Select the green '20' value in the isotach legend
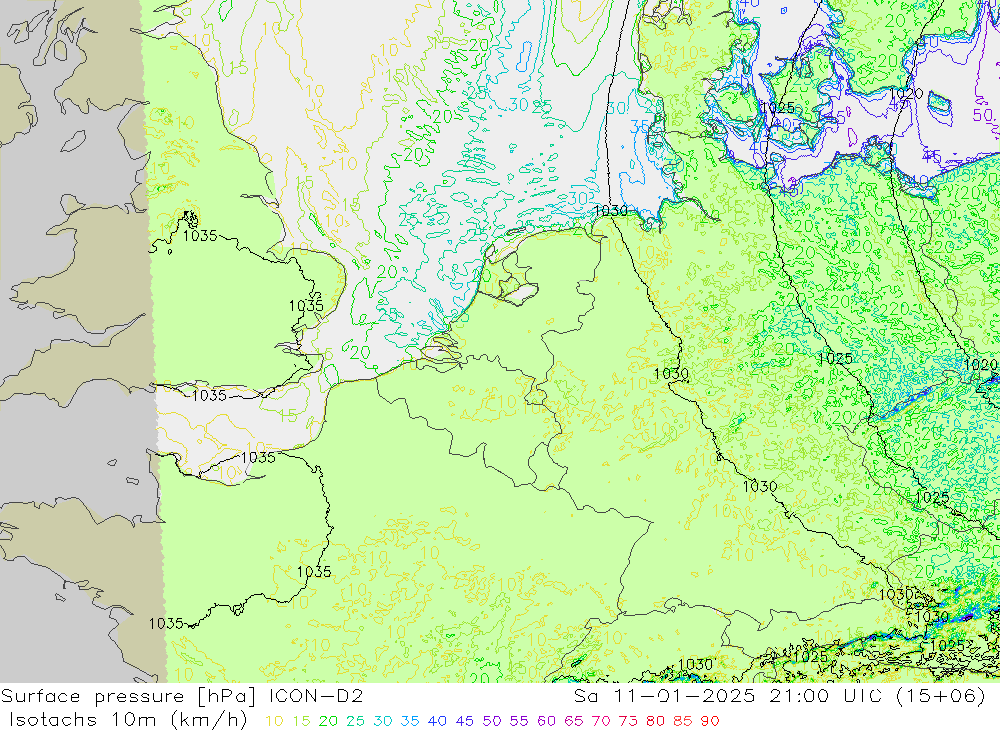Screen dimensions: 1000x733 [x=328, y=721]
